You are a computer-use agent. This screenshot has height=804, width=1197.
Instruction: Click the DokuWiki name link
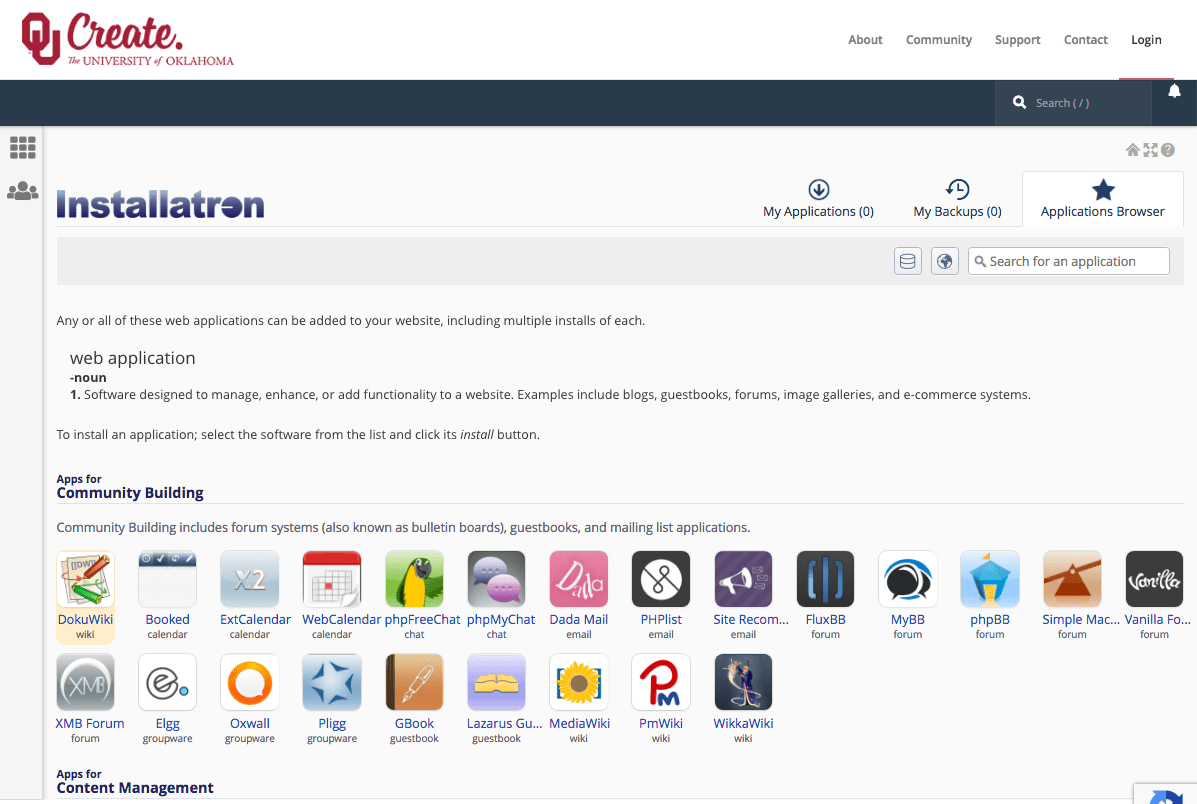point(86,619)
